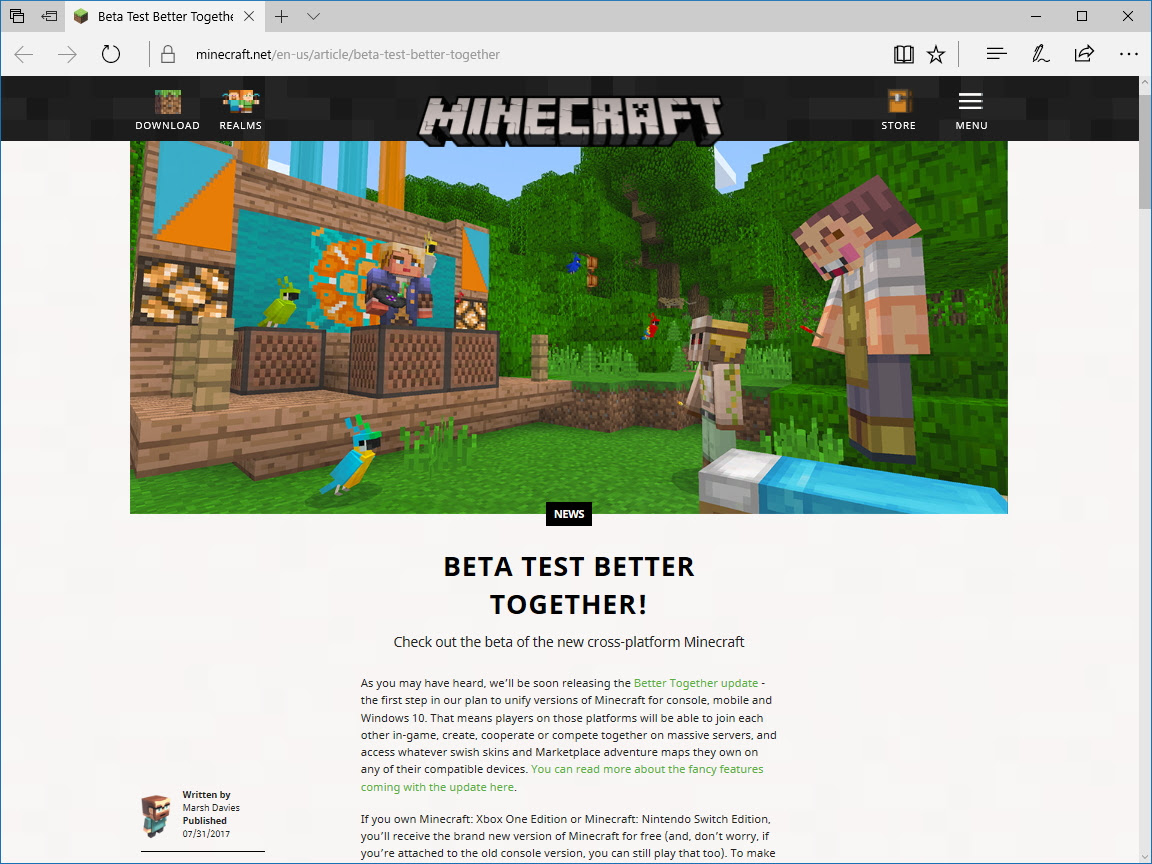Click the set these tabs aside icon
1152x864 pixels.
pos(49,15)
